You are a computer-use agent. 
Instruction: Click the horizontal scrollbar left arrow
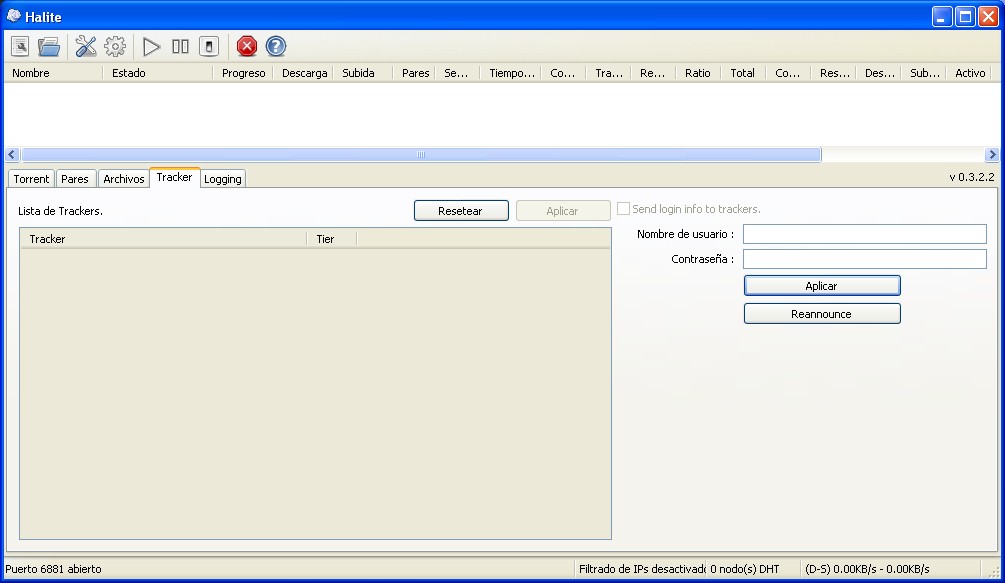12,154
